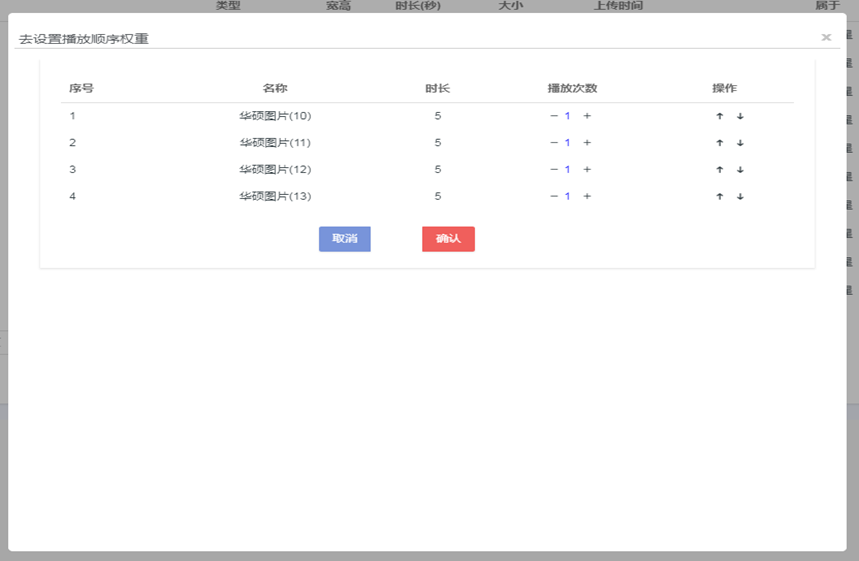The width and height of the screenshot is (859, 561).
Task: Move 华硕图片(12) row up
Action: (719, 170)
